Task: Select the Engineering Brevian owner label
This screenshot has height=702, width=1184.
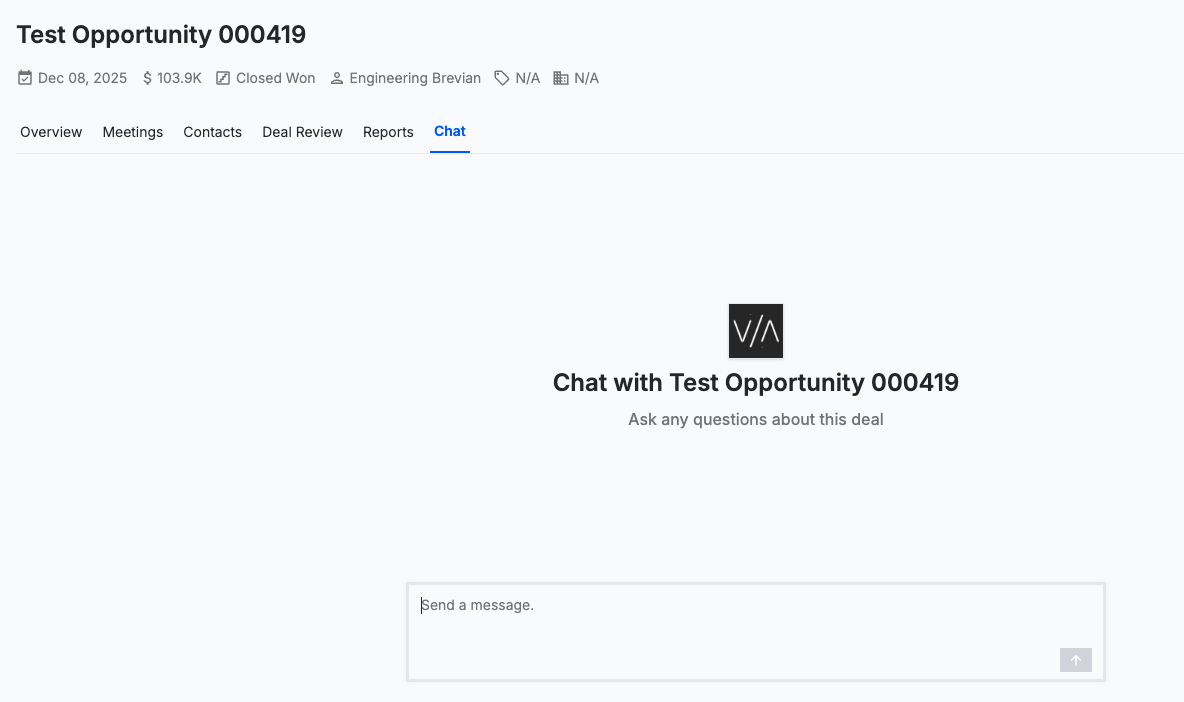Action: (415, 77)
